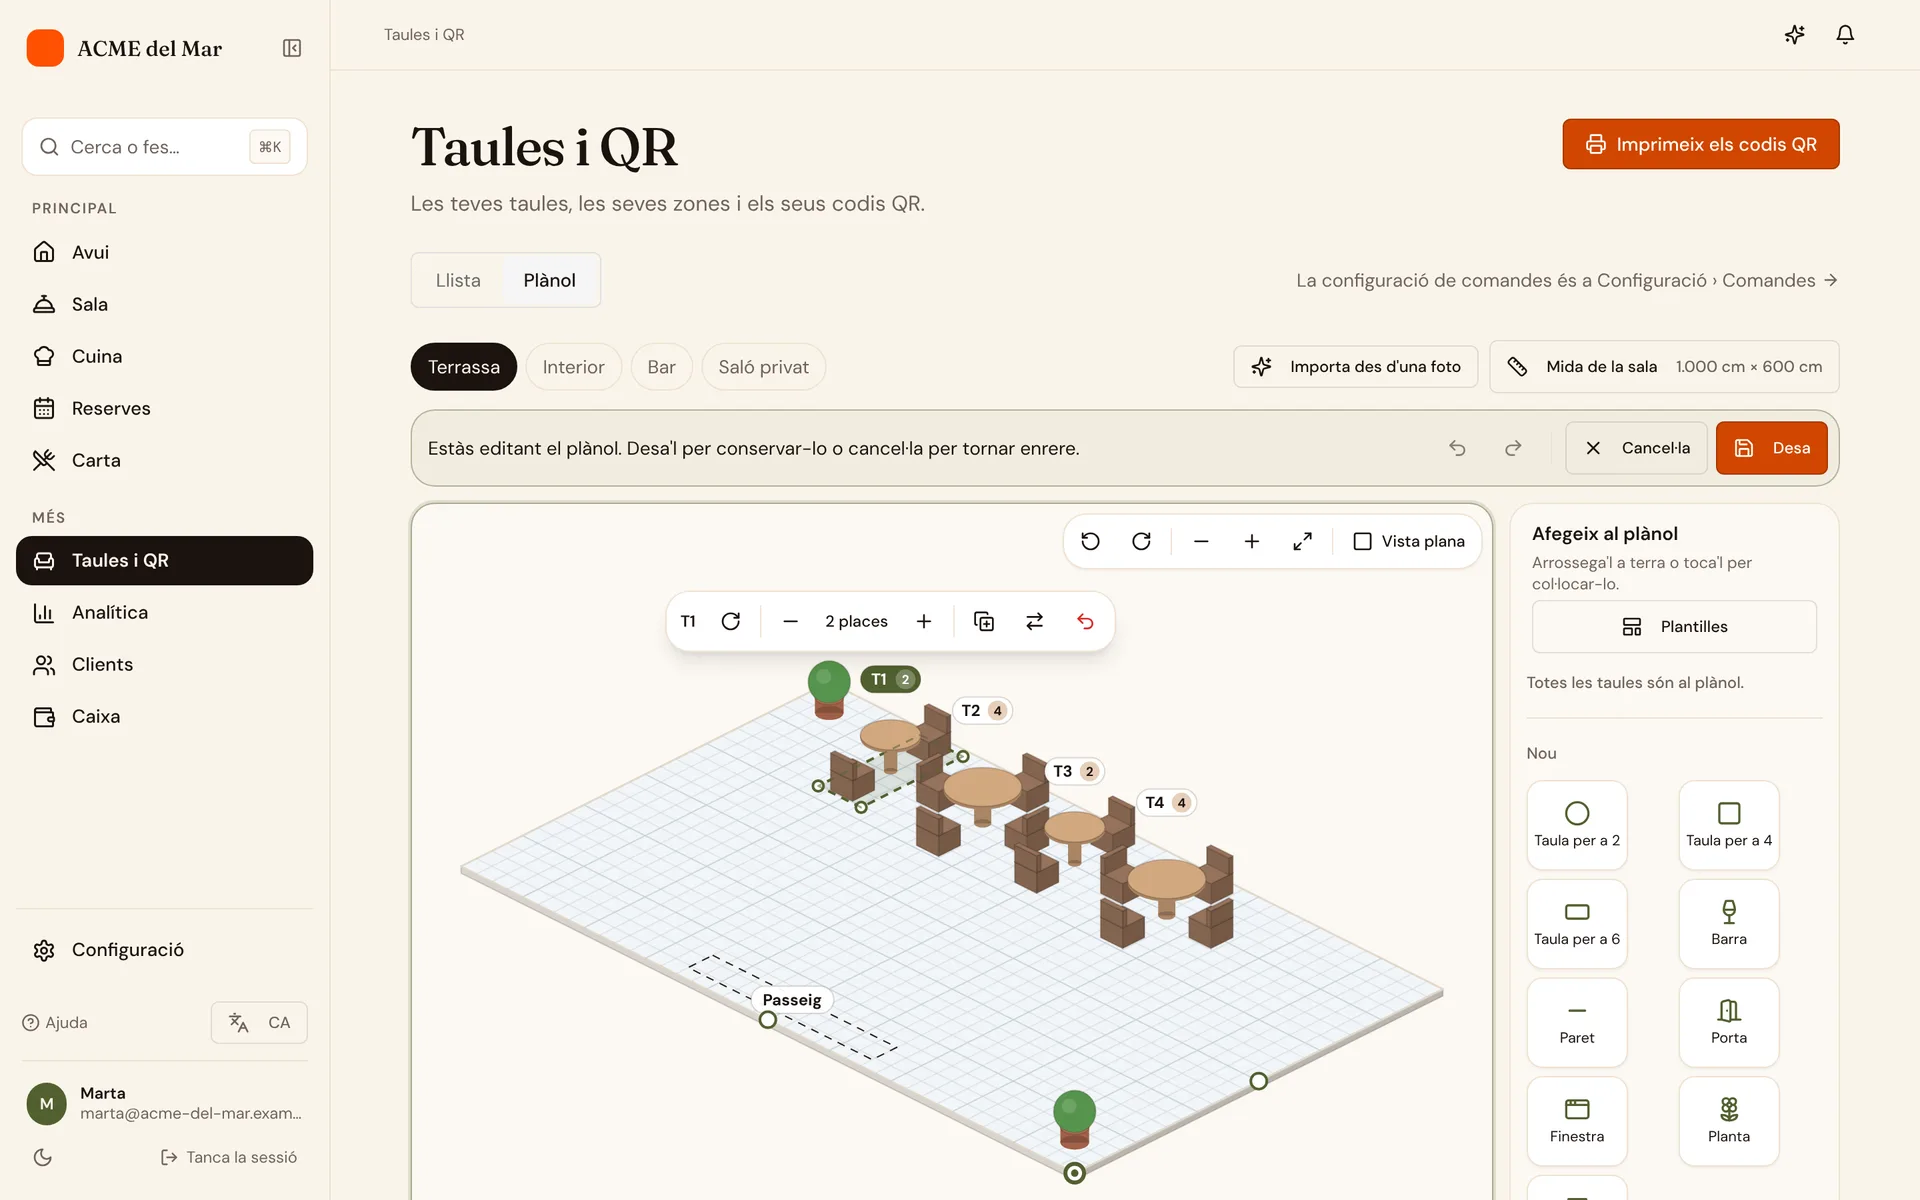The height and width of the screenshot is (1200, 1920).
Task: Expand the floor plan to fullscreen
Action: [1302, 541]
